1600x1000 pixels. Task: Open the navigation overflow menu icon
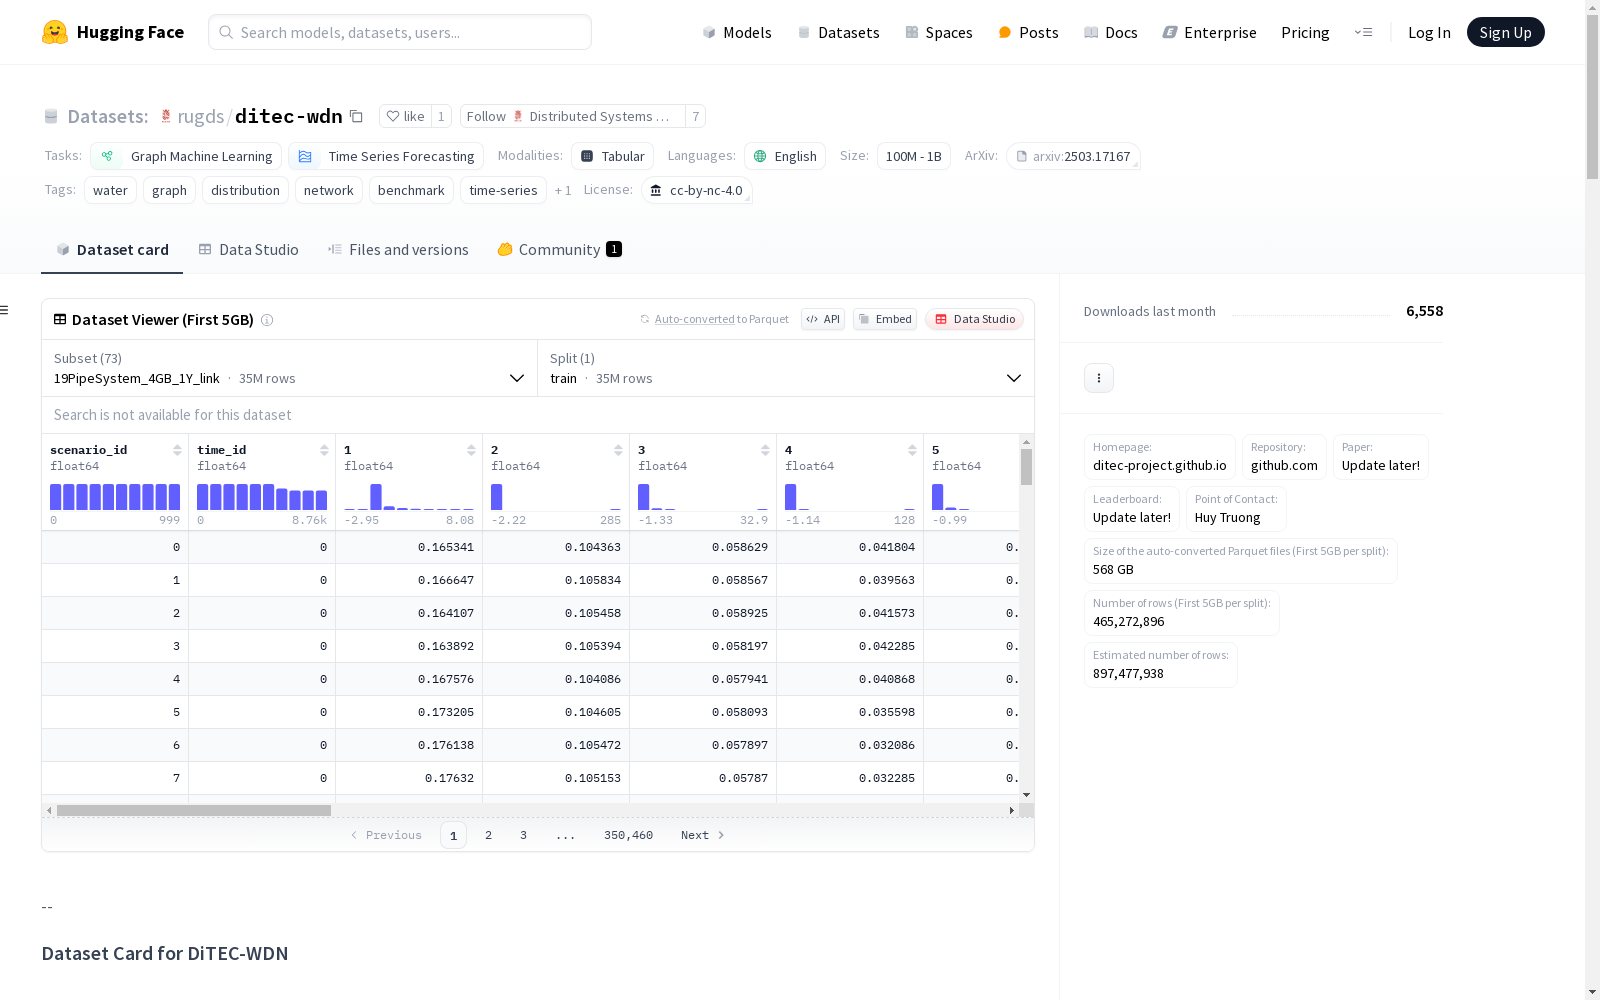(1363, 32)
